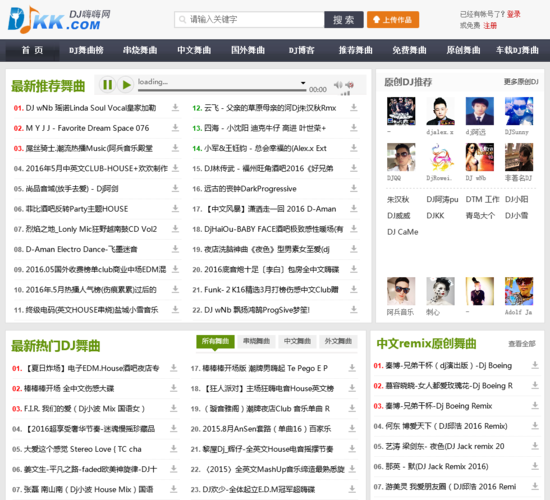Click the 搜索 search button
The image size is (550, 500).
343,20
